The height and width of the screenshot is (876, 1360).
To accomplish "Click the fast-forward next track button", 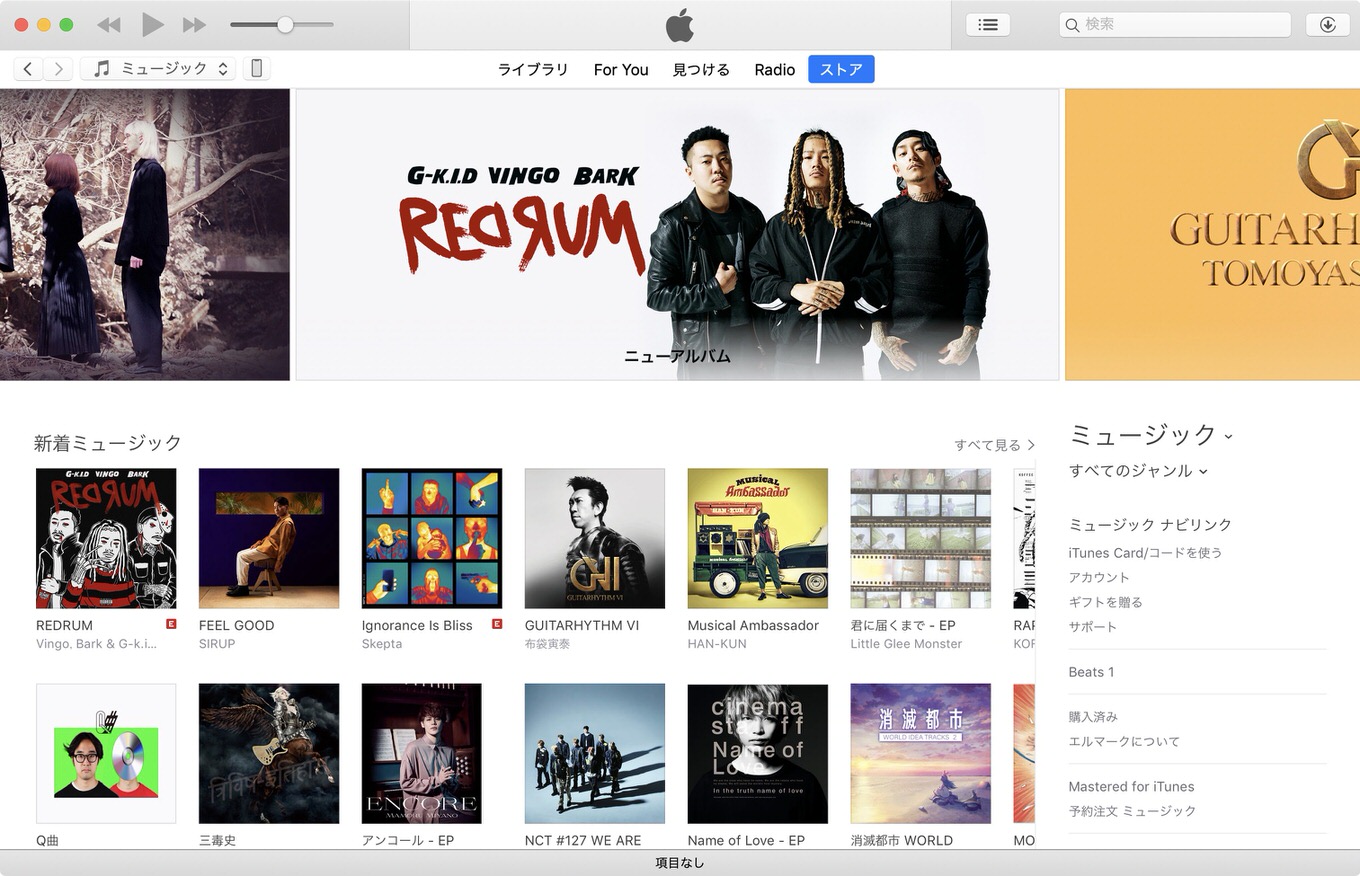I will coord(195,25).
